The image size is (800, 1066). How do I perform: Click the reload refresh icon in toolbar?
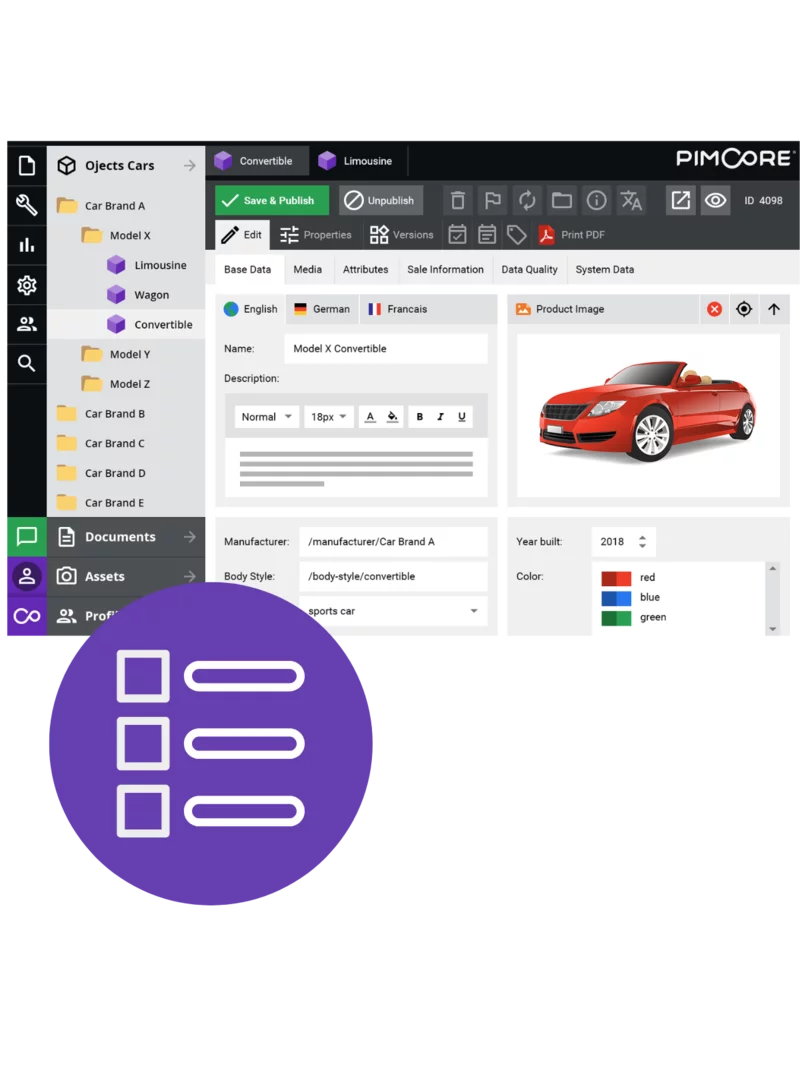(x=527, y=200)
